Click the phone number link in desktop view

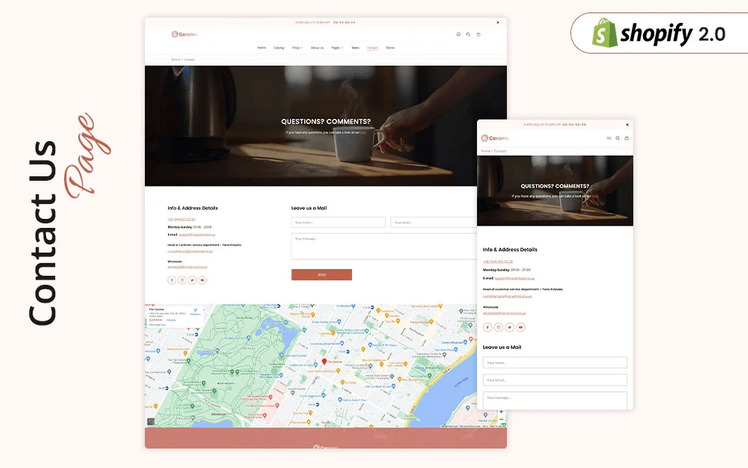tap(181, 219)
